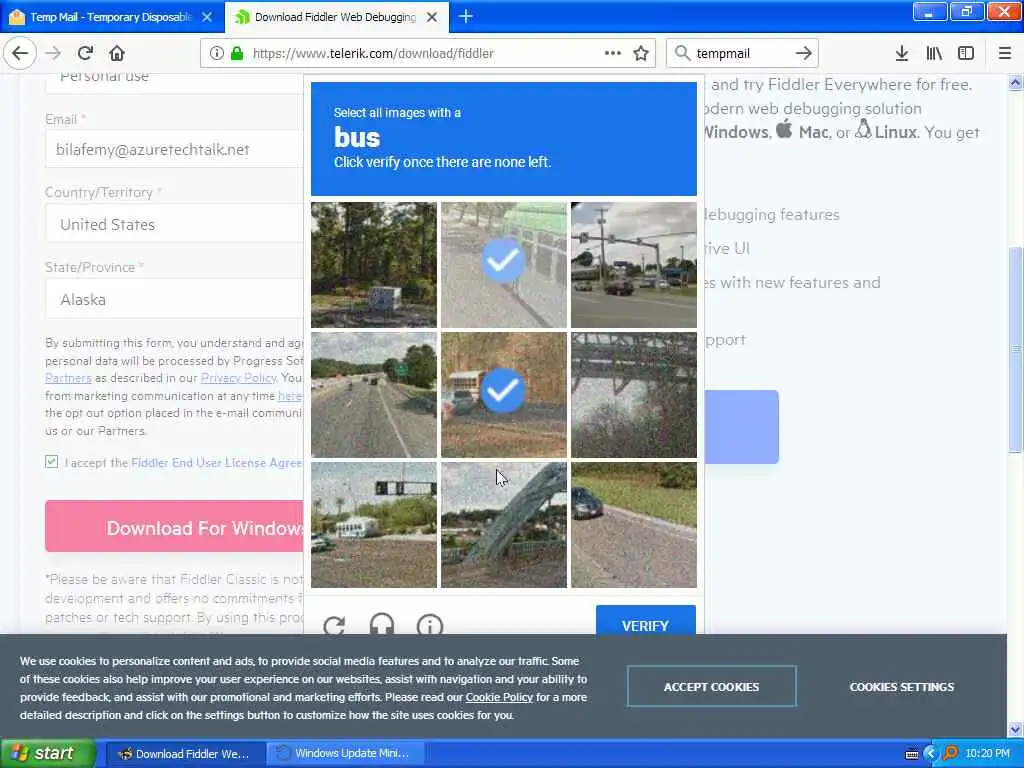Image resolution: width=1024 pixels, height=768 pixels.
Task: Close the Download Fiddler tab
Action: [x=432, y=17]
